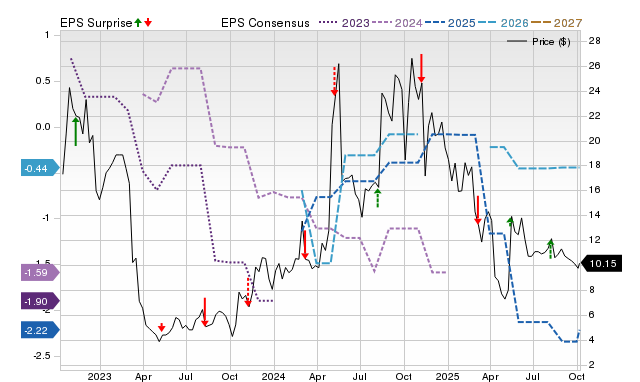The width and height of the screenshot is (640, 382).
Task: Click the -2.5 EPS axis label
Action: [42, 356]
